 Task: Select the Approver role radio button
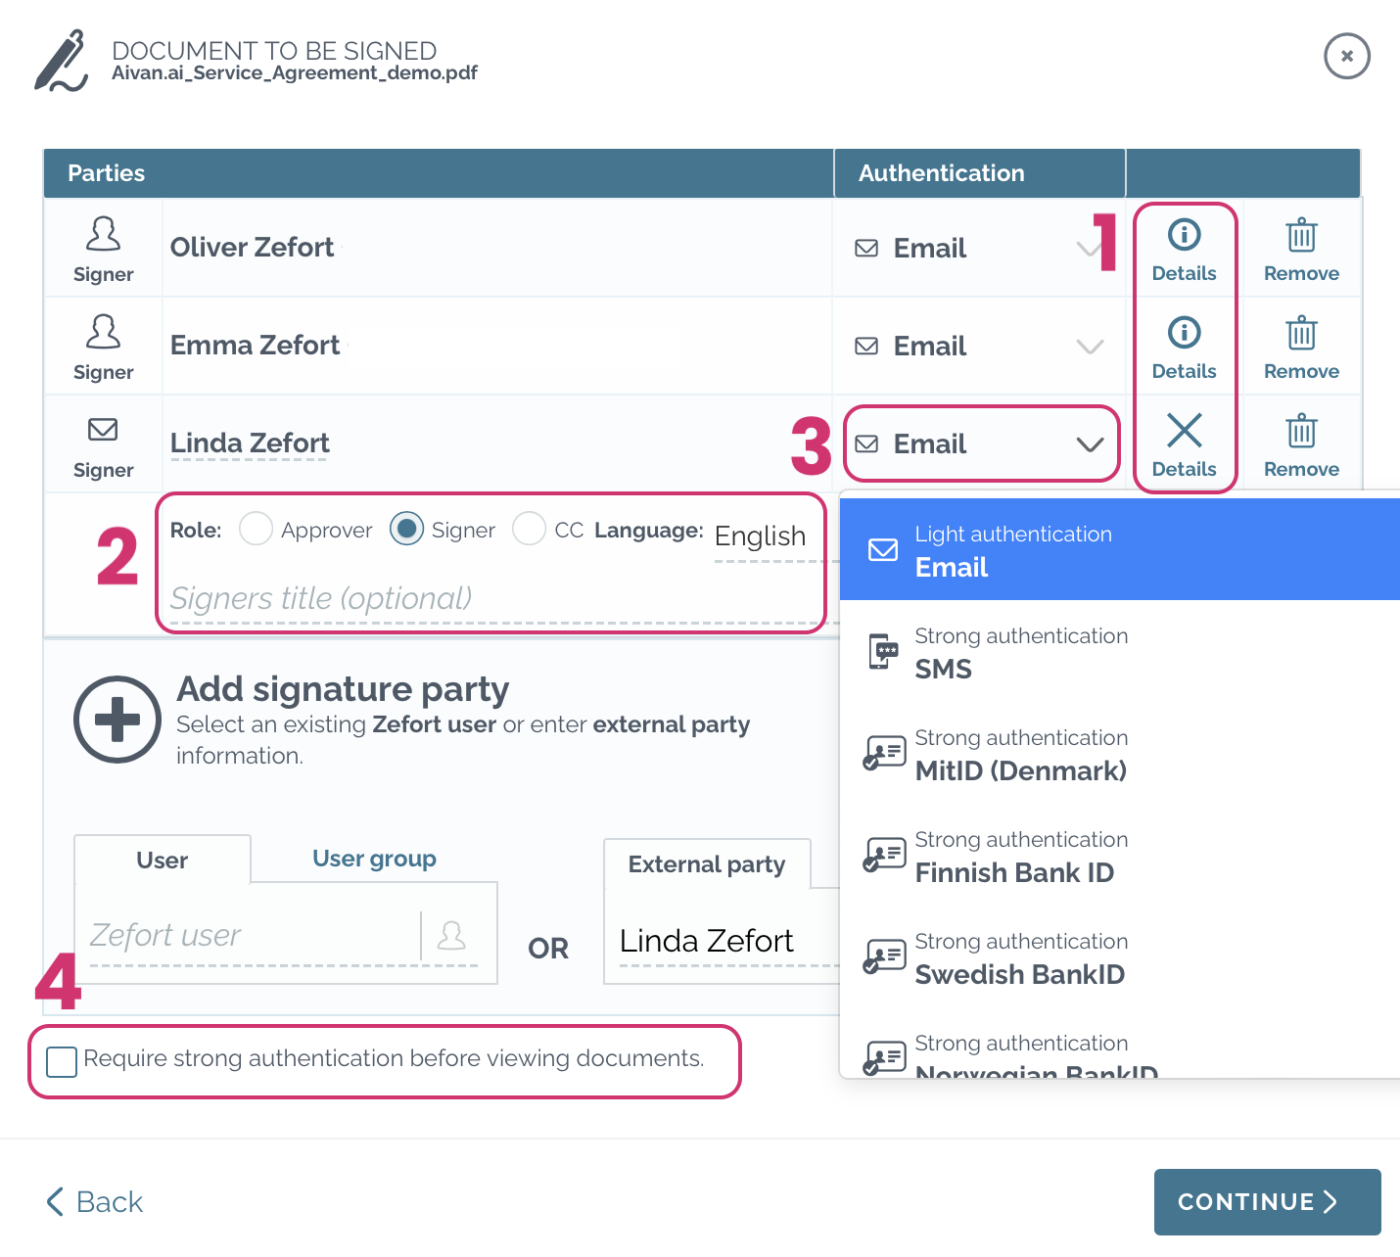(256, 530)
